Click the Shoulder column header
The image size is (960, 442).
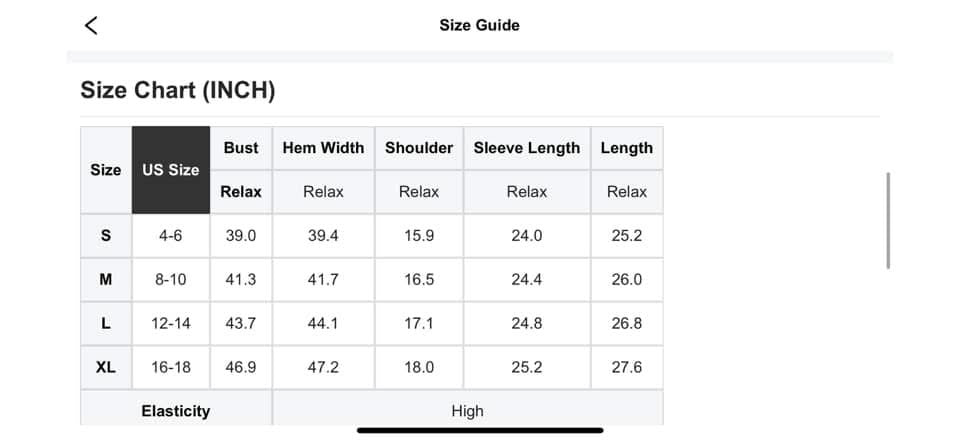tap(419, 148)
